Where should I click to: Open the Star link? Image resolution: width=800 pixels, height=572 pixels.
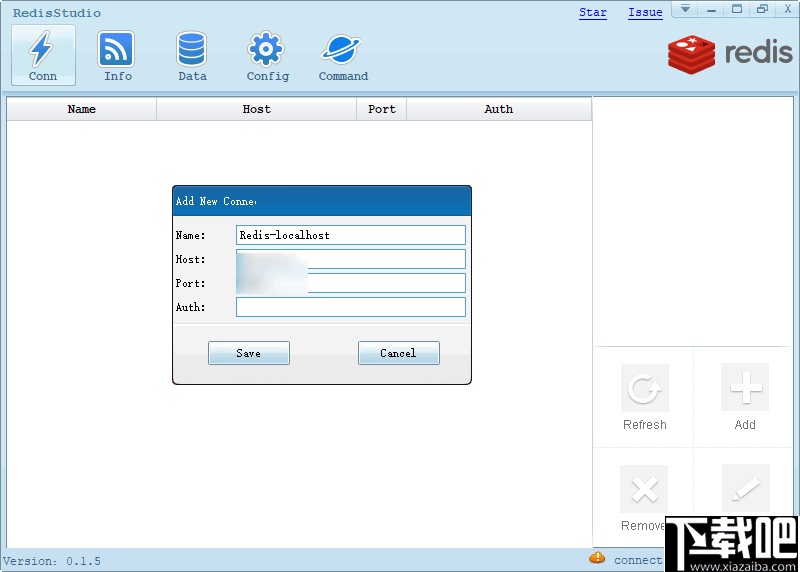click(x=593, y=12)
